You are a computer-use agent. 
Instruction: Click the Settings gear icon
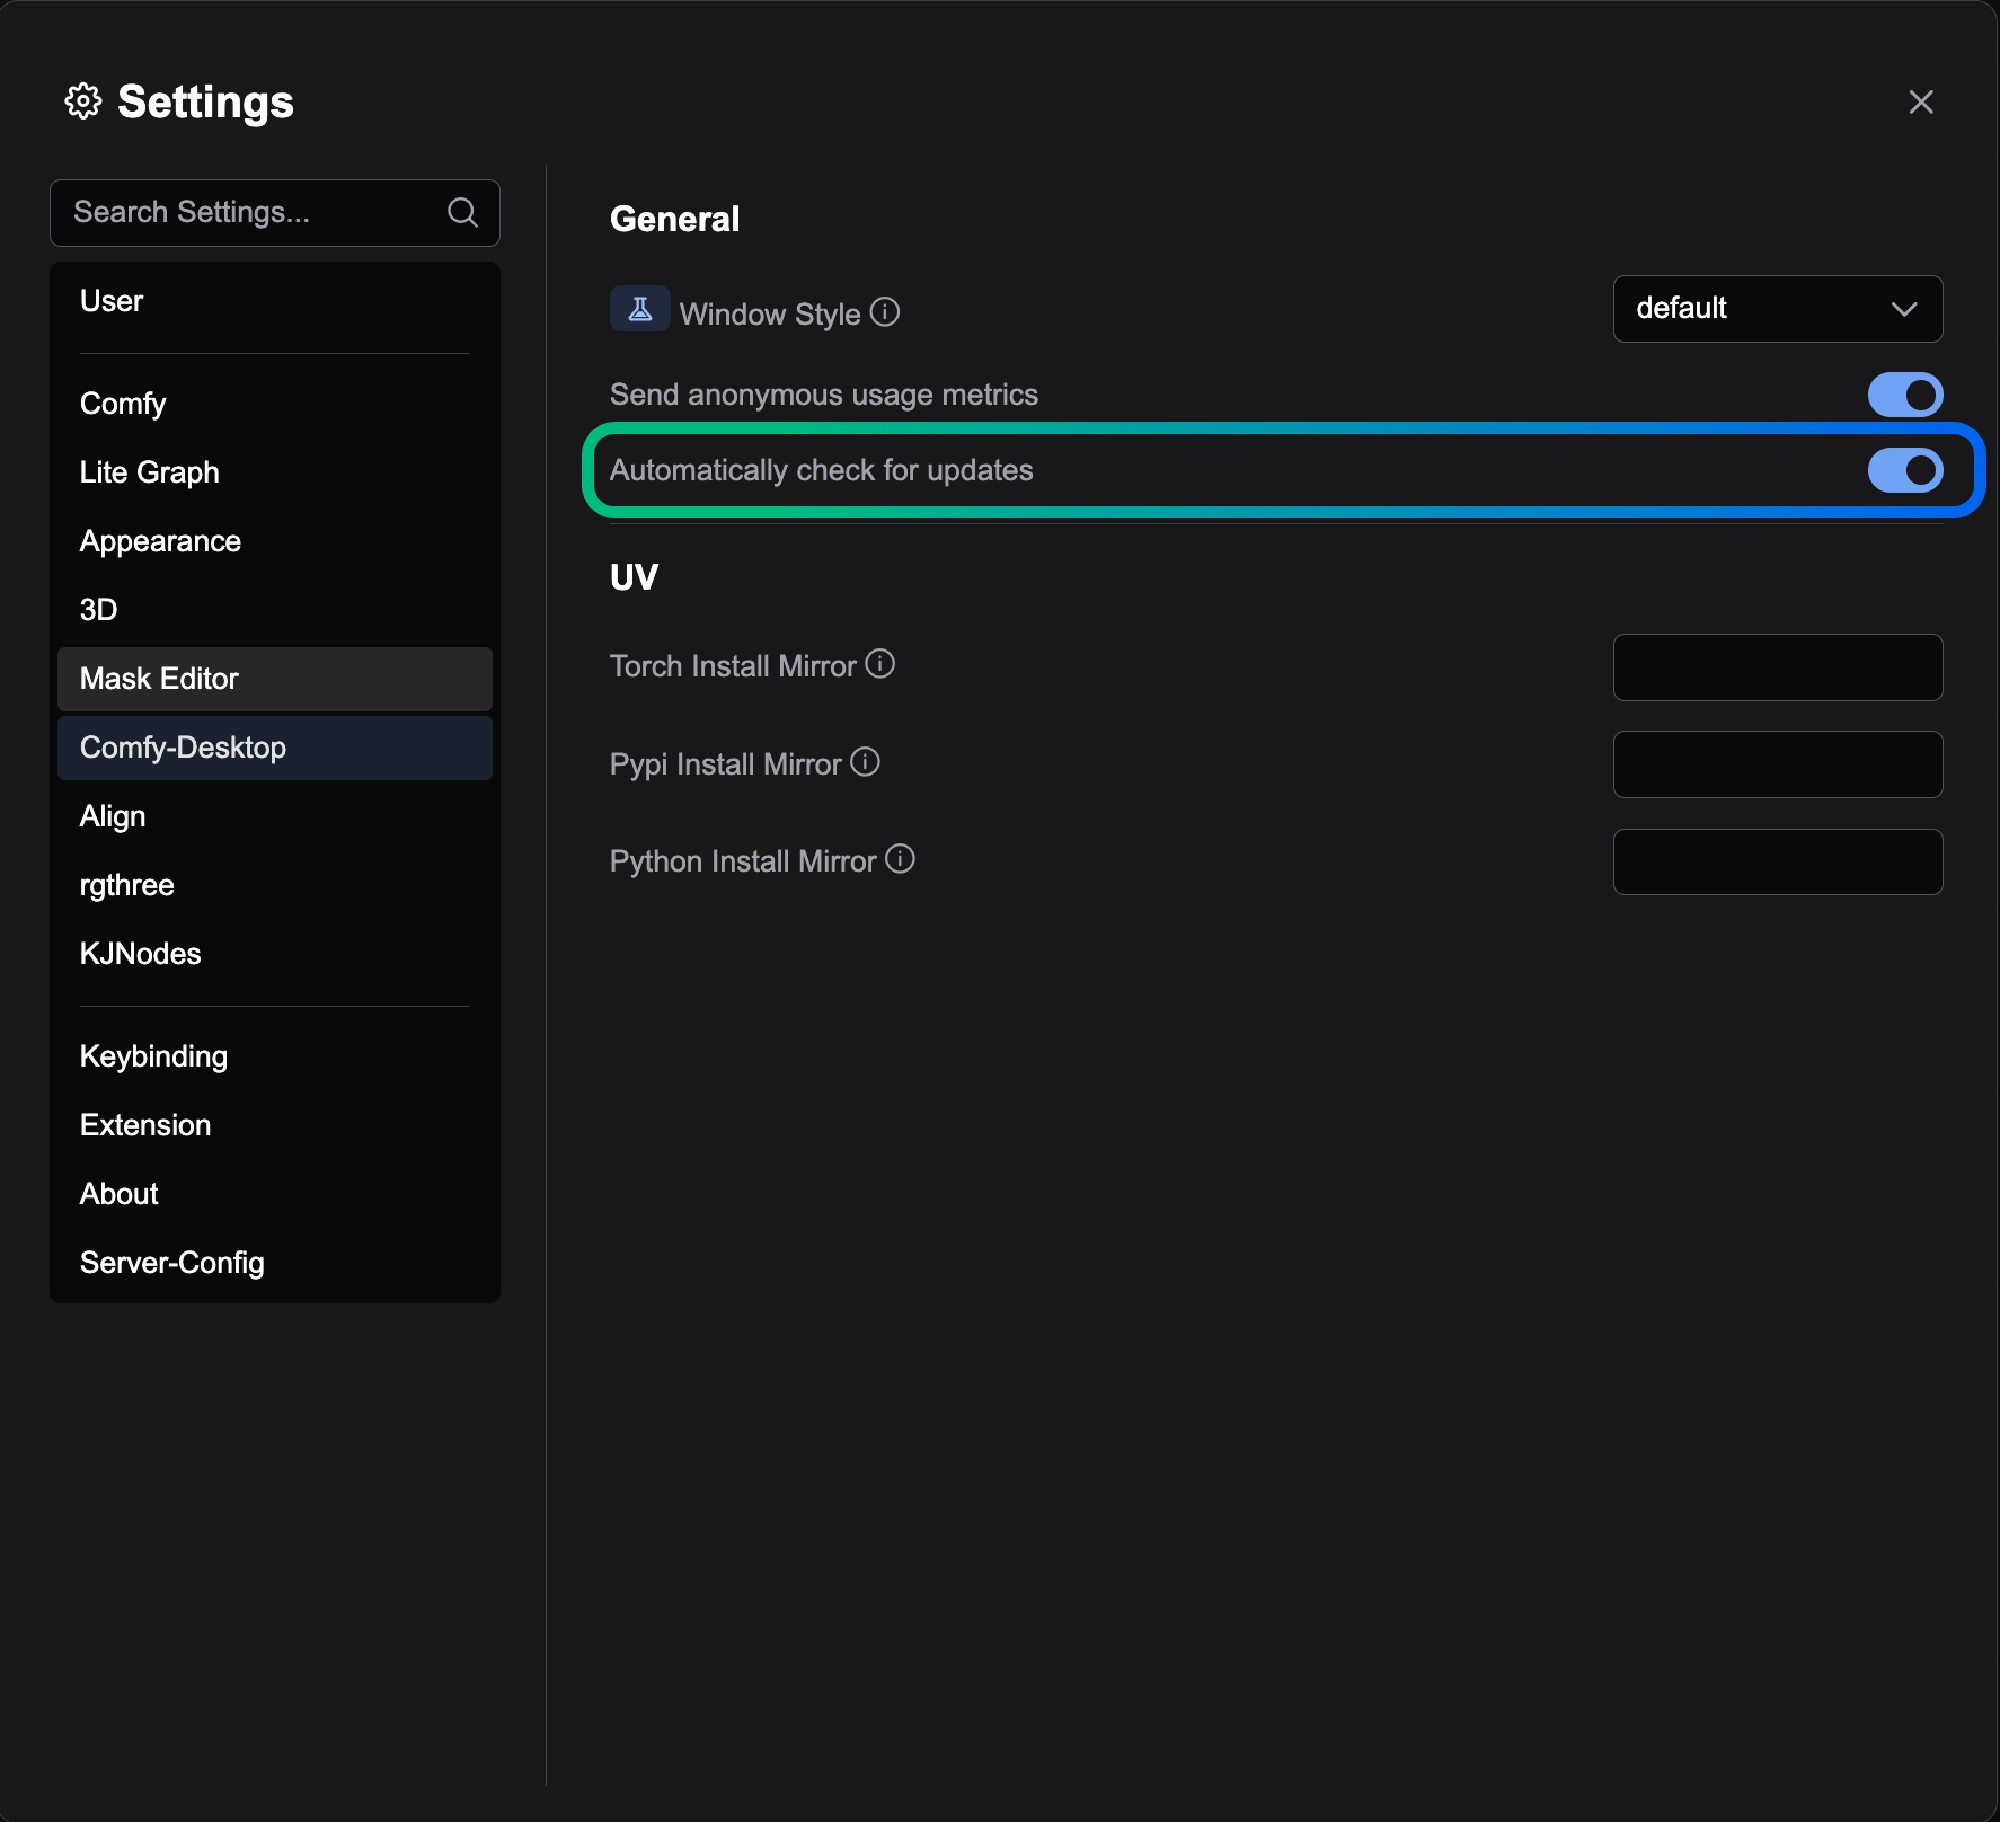83,101
